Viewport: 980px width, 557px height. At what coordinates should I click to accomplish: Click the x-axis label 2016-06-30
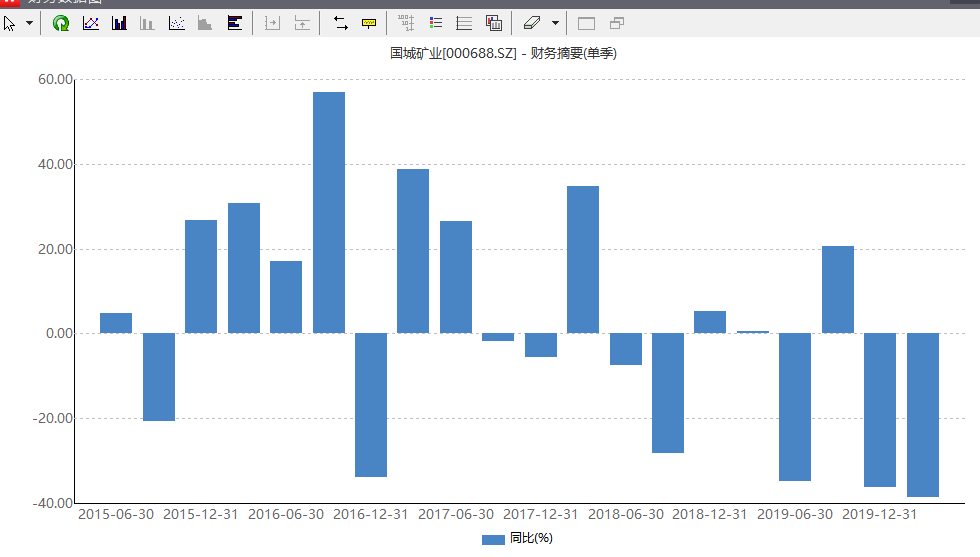[x=286, y=514]
